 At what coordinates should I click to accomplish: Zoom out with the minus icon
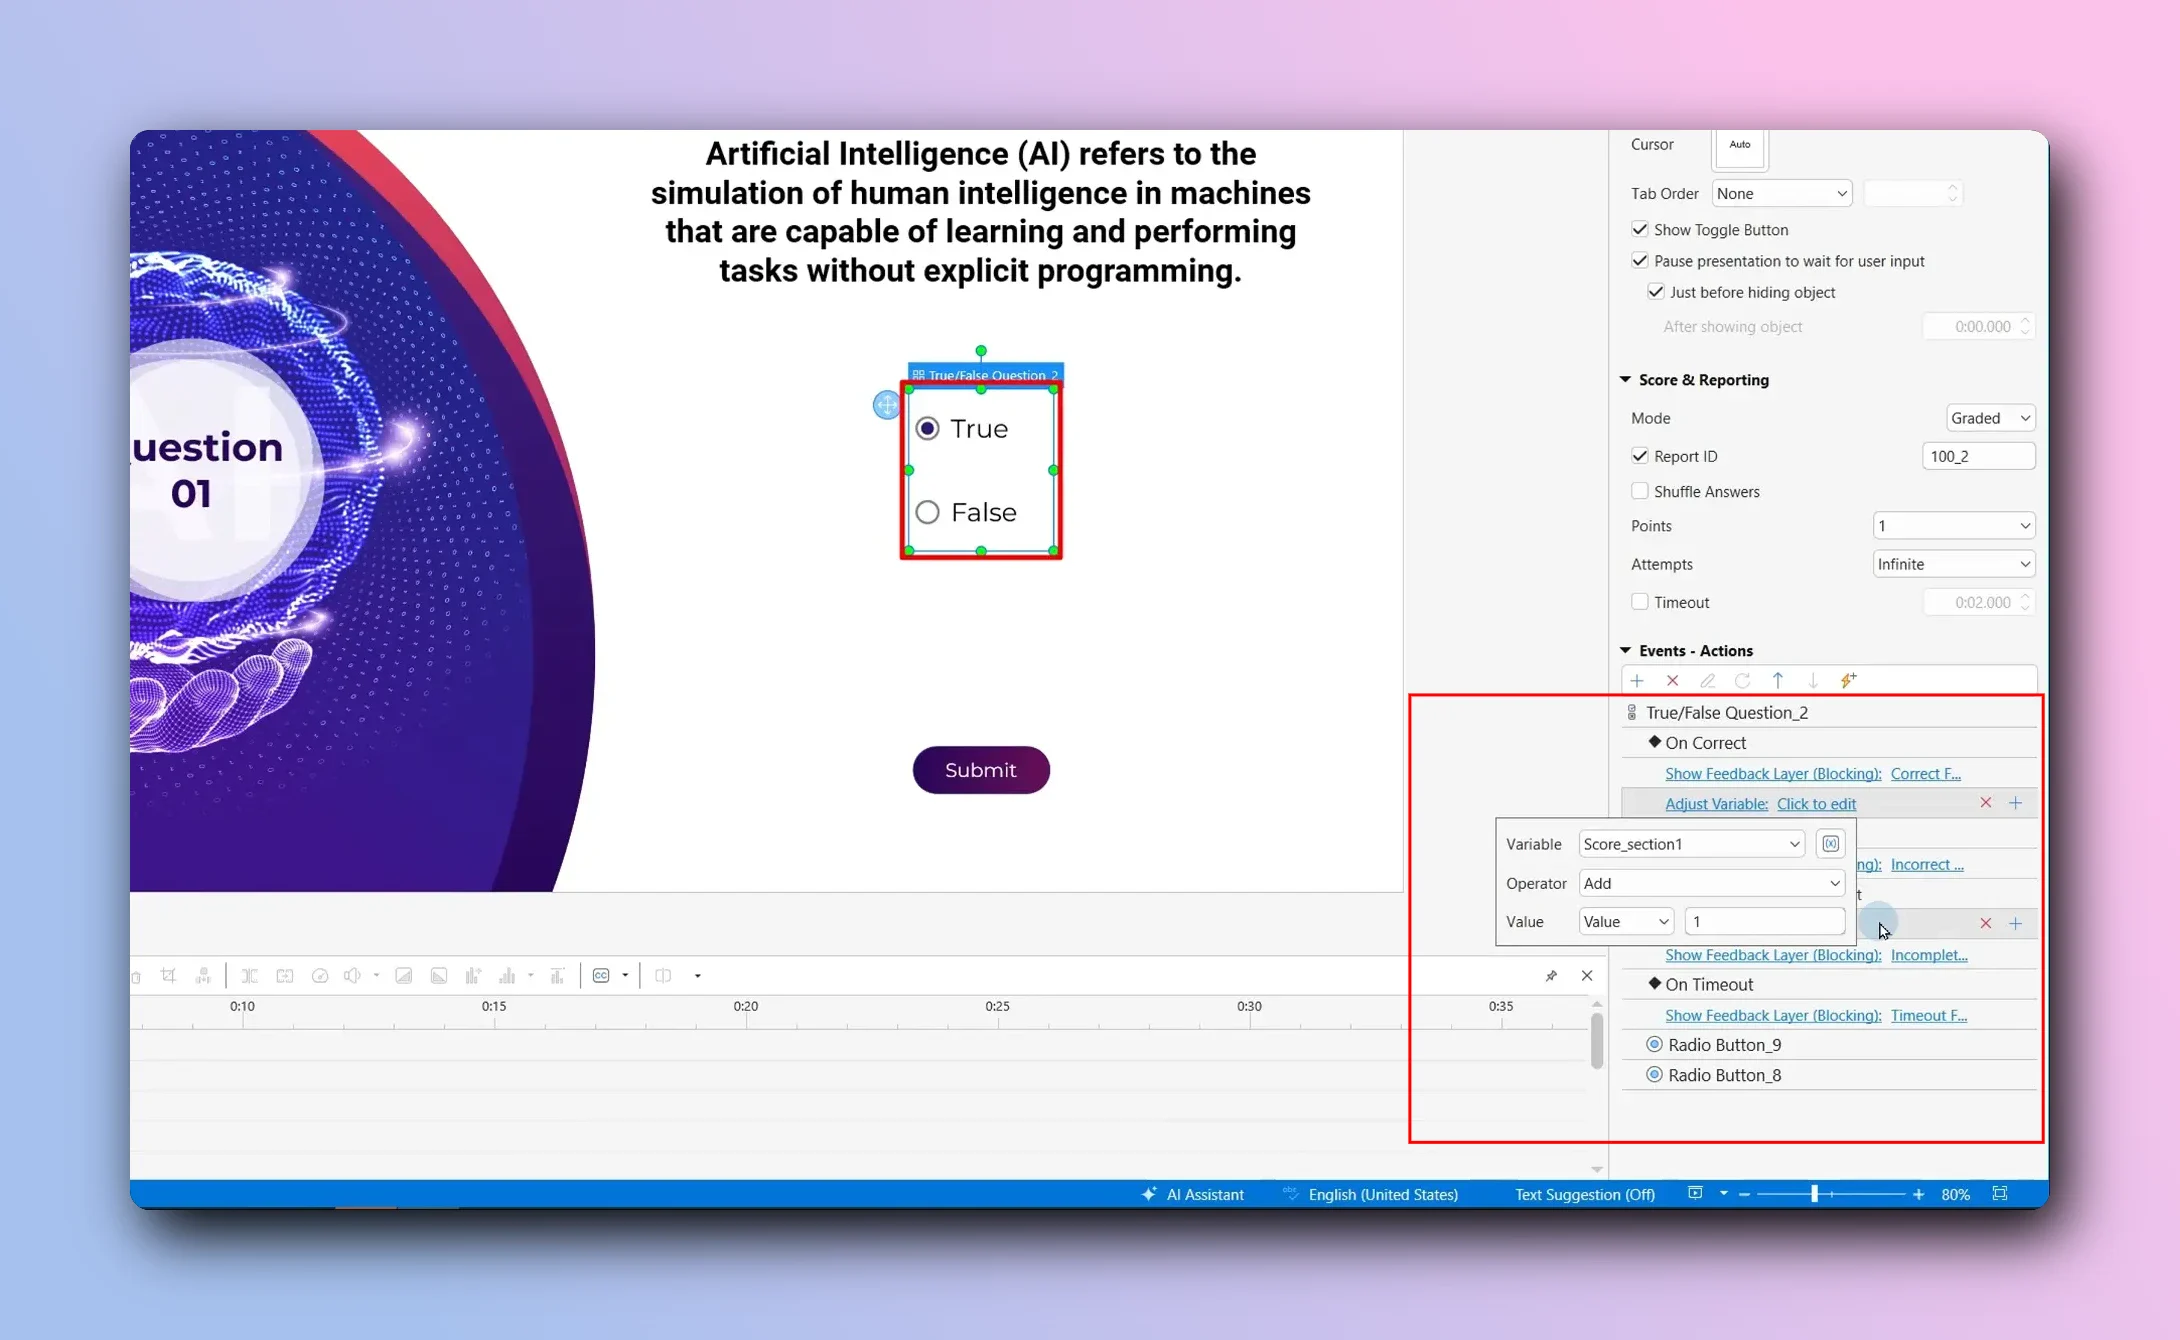pos(1744,1194)
